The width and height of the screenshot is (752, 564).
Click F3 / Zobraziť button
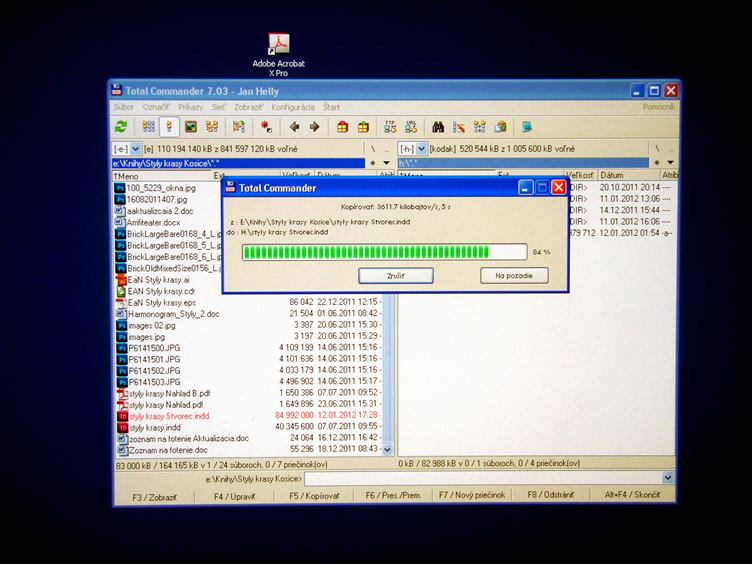[154, 497]
